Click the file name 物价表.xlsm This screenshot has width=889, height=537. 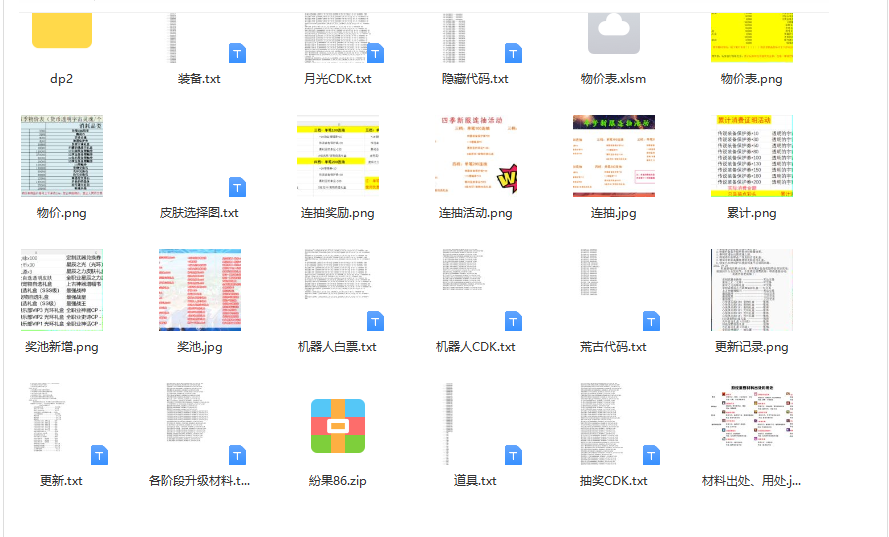(x=613, y=79)
